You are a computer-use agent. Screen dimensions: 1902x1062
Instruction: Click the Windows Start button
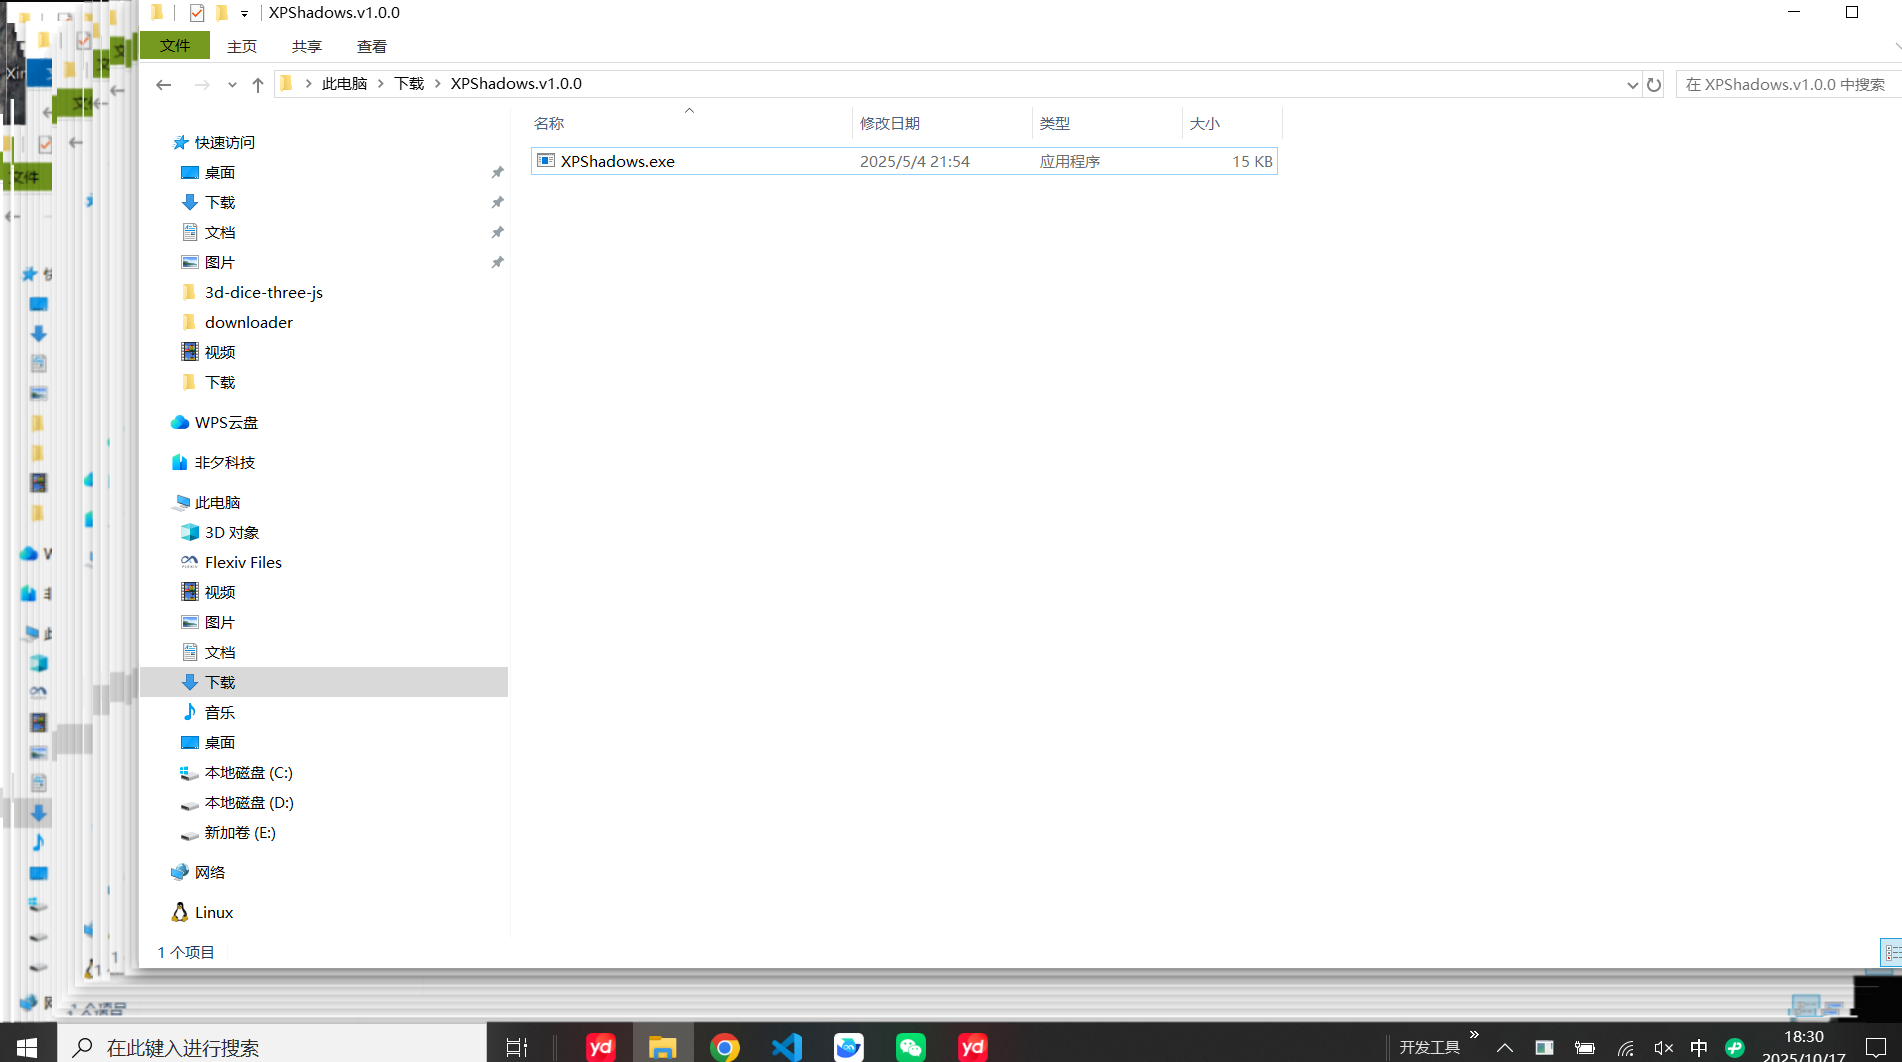(27, 1047)
